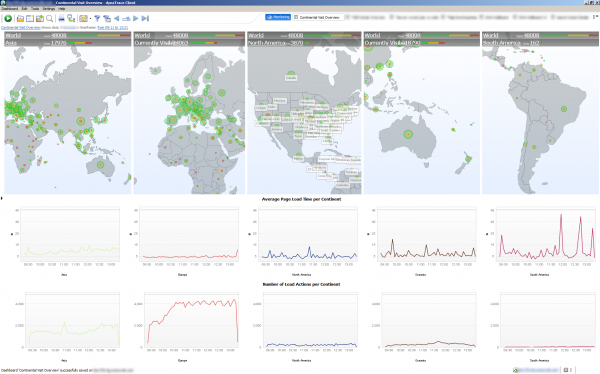Click the server connection toolbar icon

(71, 18)
